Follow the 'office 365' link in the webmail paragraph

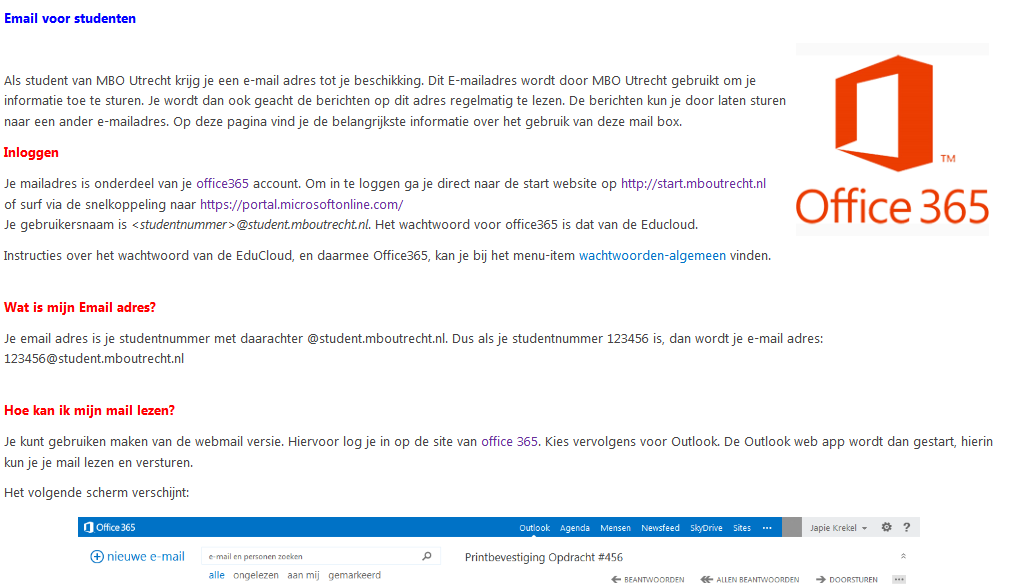(x=509, y=441)
